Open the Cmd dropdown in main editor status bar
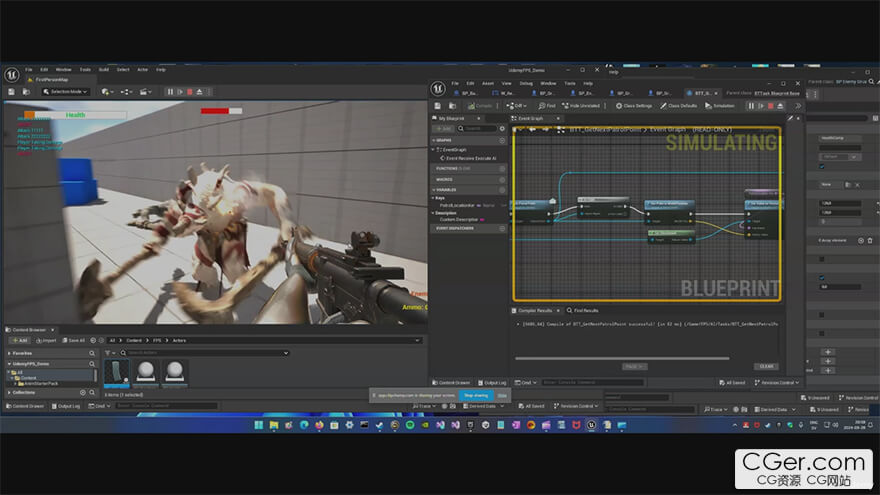This screenshot has height=495, width=880. (x=100, y=406)
